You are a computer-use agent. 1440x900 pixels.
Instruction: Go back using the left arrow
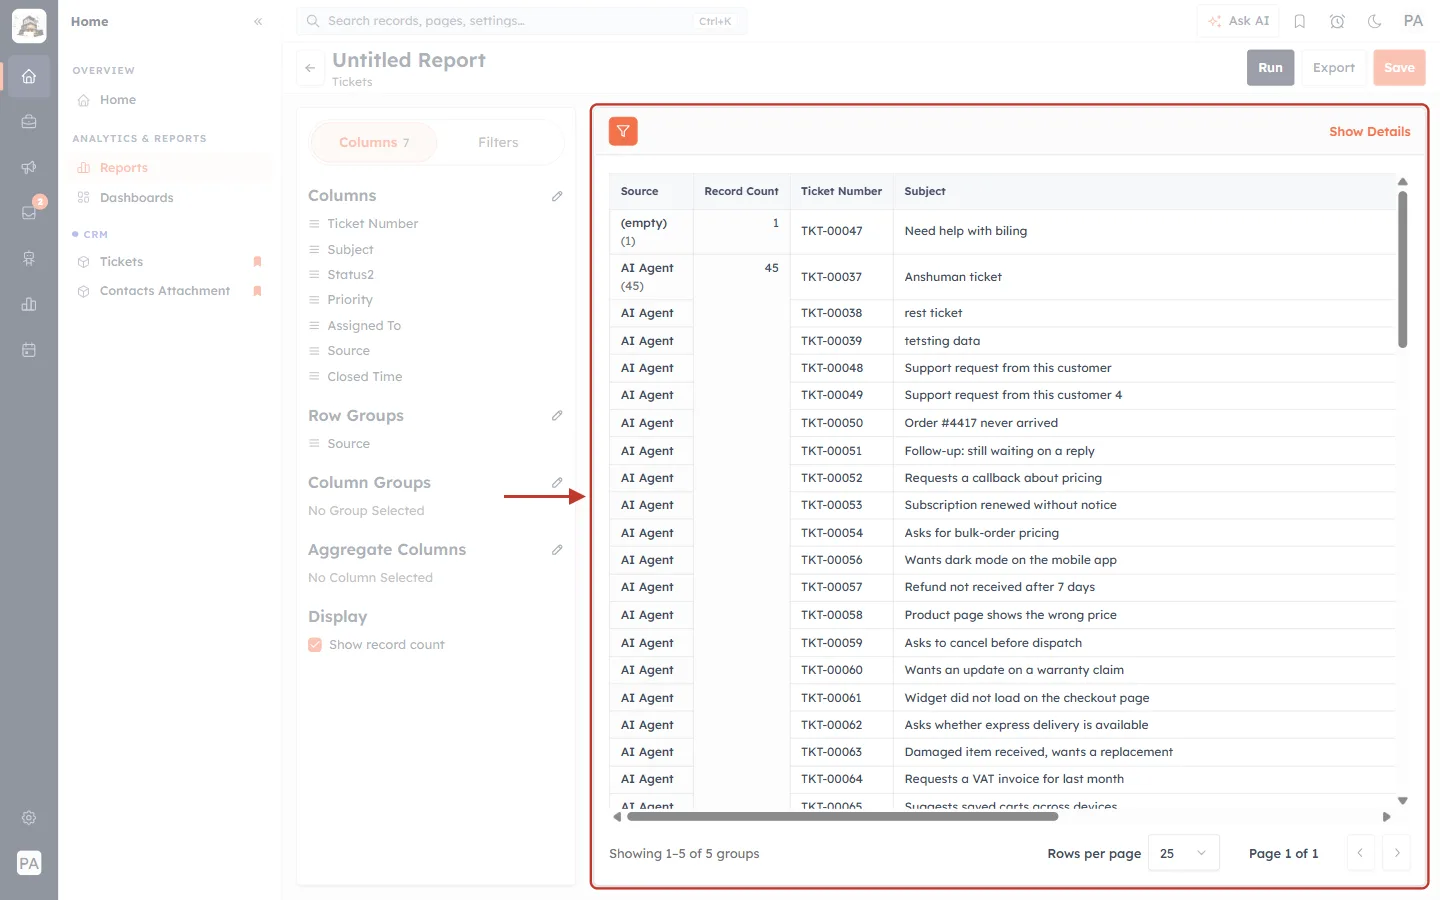[310, 68]
